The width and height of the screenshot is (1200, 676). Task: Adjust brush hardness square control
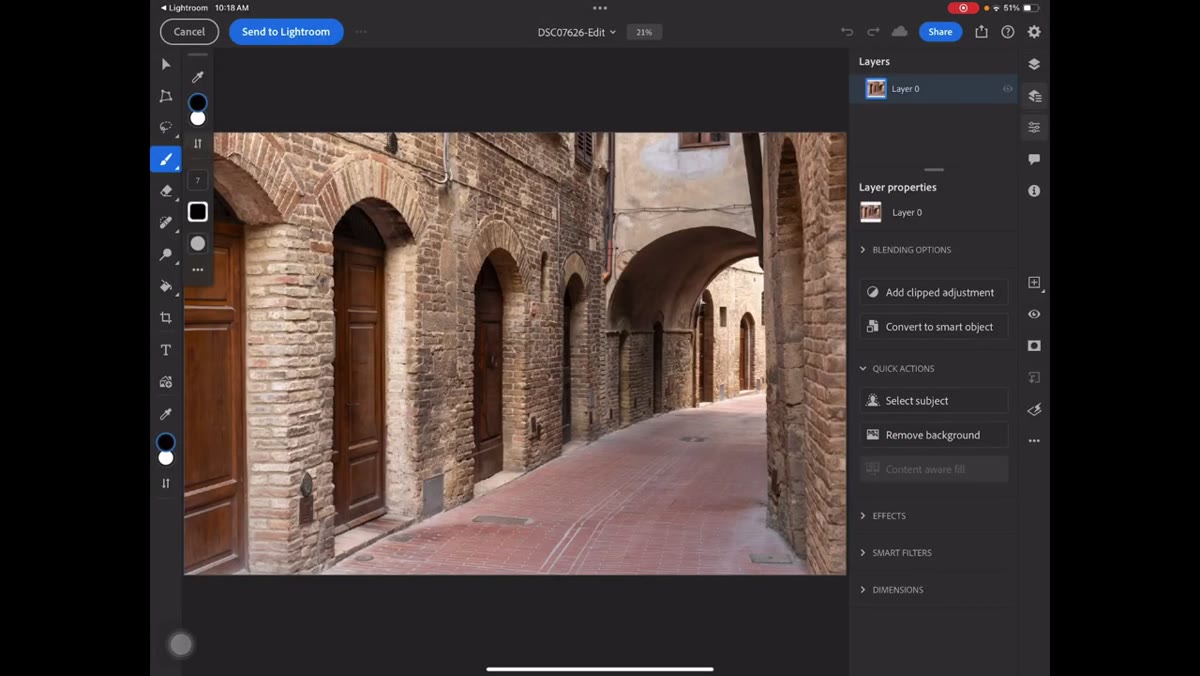pos(198,212)
